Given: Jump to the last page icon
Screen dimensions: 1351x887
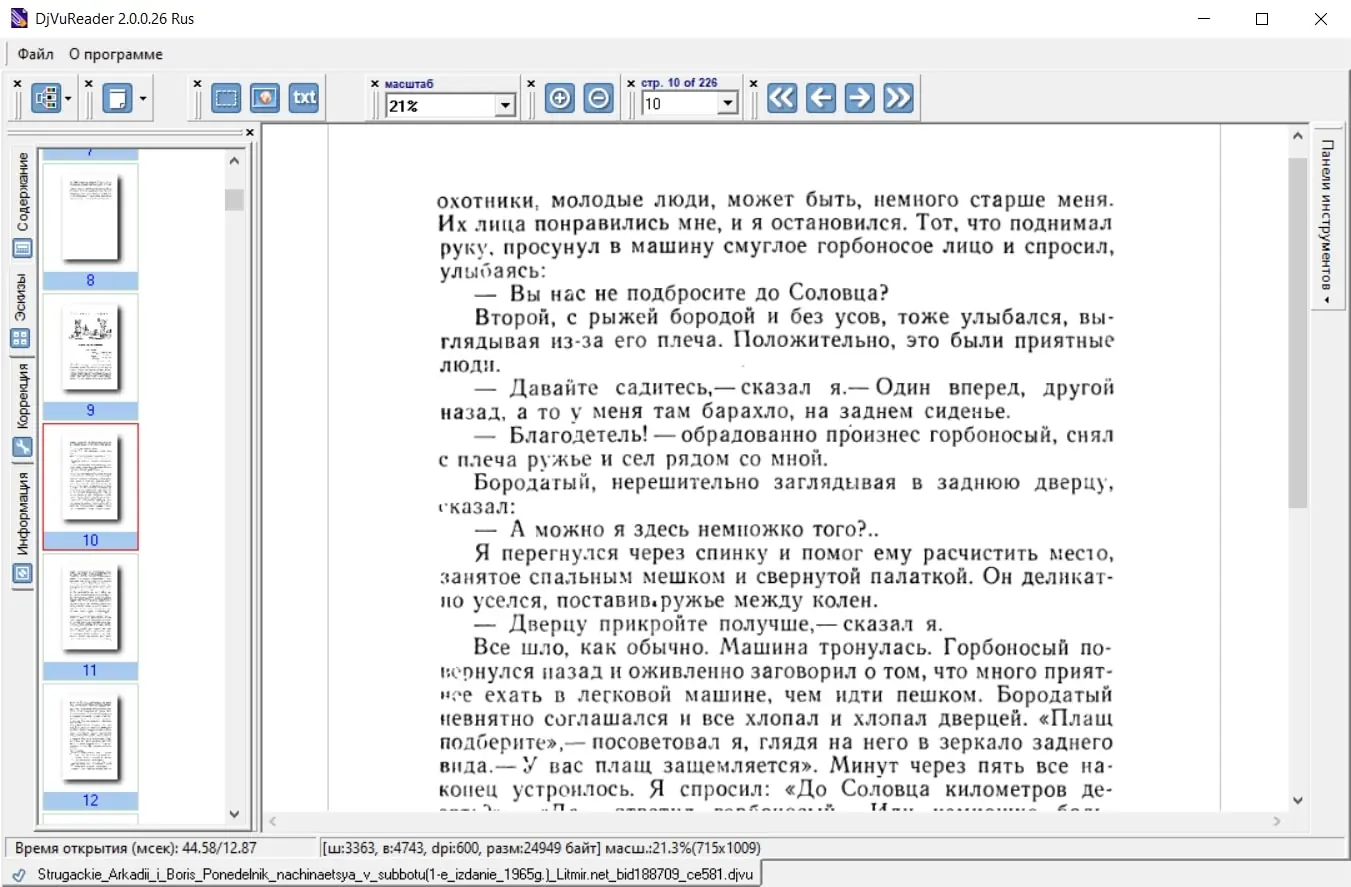Looking at the screenshot, I should [x=898, y=98].
